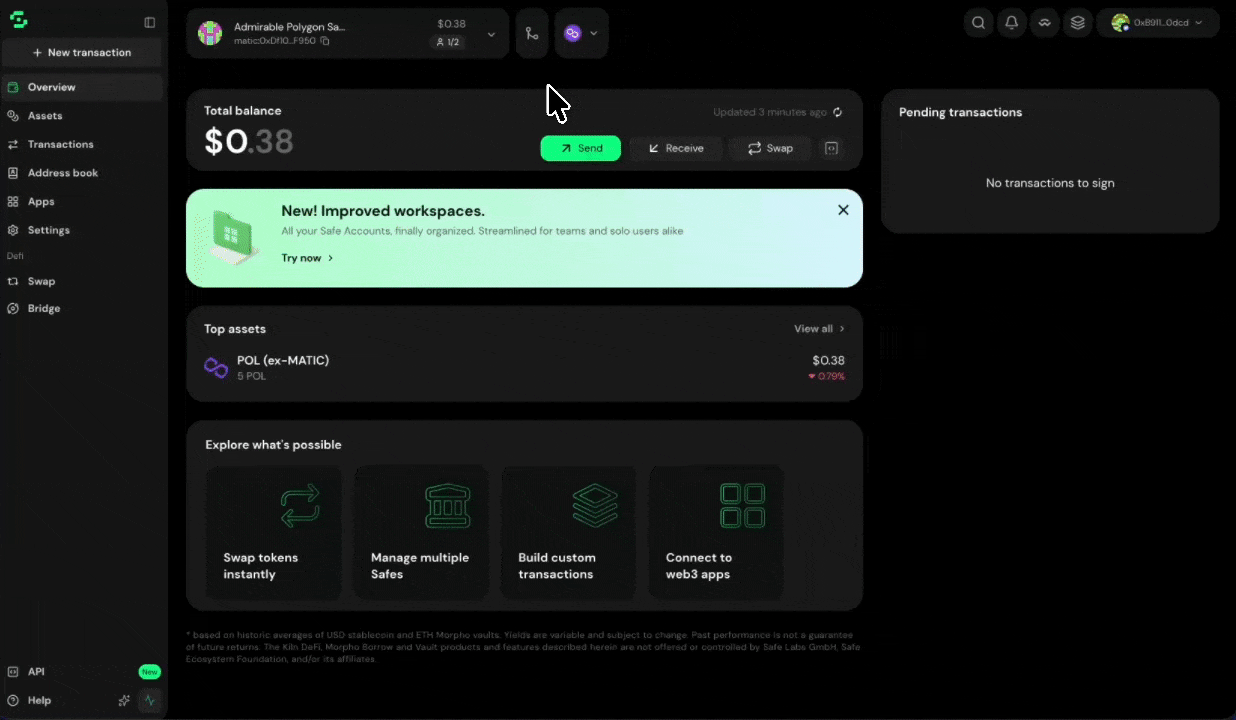This screenshot has height=720, width=1236.
Task: Click the Safe logo in the sidebar
Action: [18, 20]
